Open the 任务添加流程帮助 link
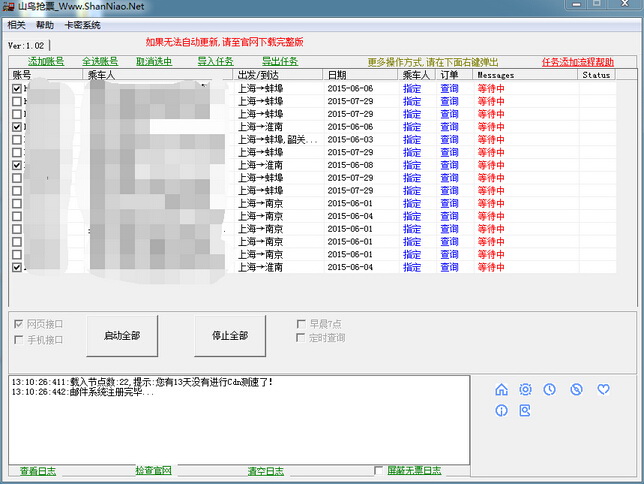The height and width of the screenshot is (485, 644). pyautogui.click(x=577, y=62)
